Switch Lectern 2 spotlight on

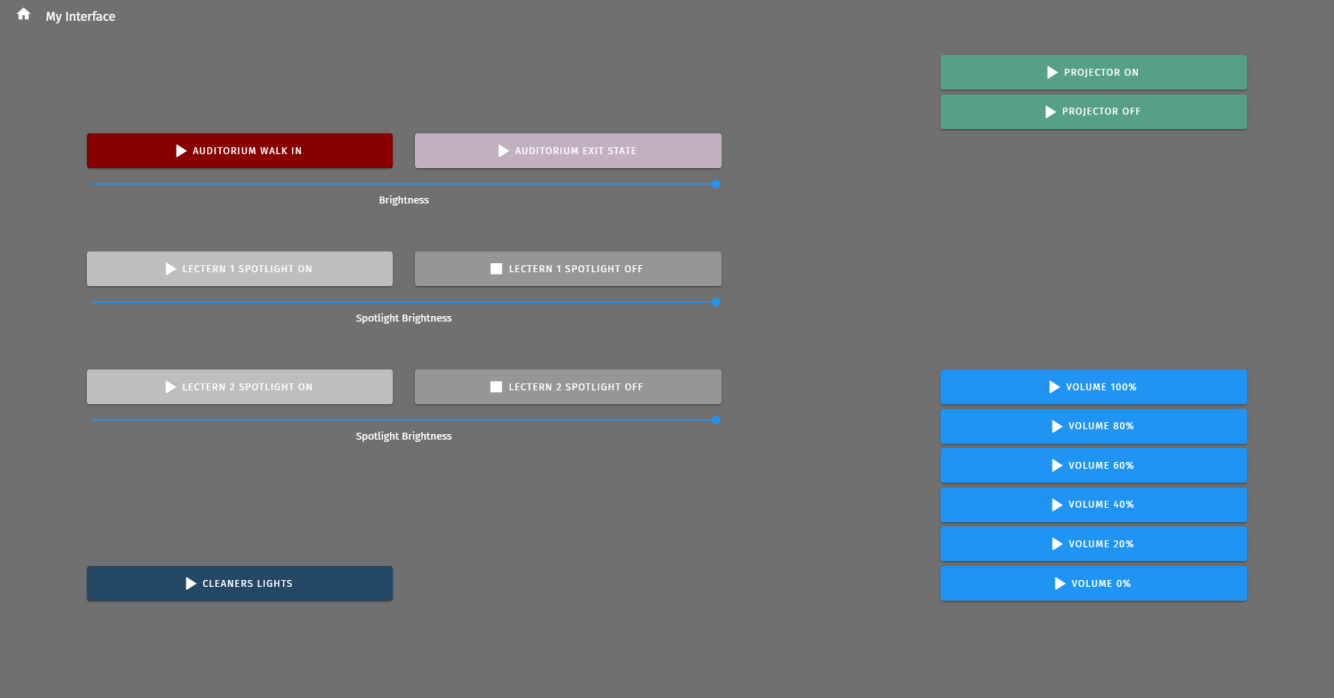tap(239, 387)
